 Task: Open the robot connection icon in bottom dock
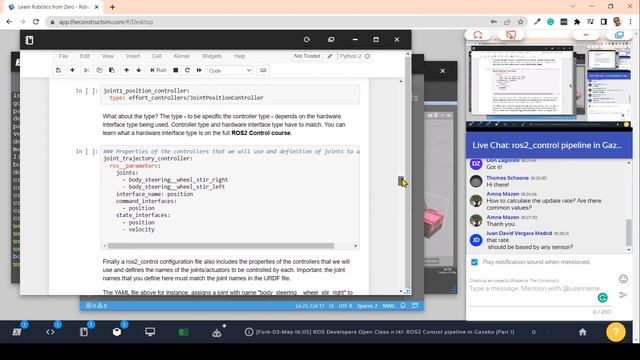point(217,333)
